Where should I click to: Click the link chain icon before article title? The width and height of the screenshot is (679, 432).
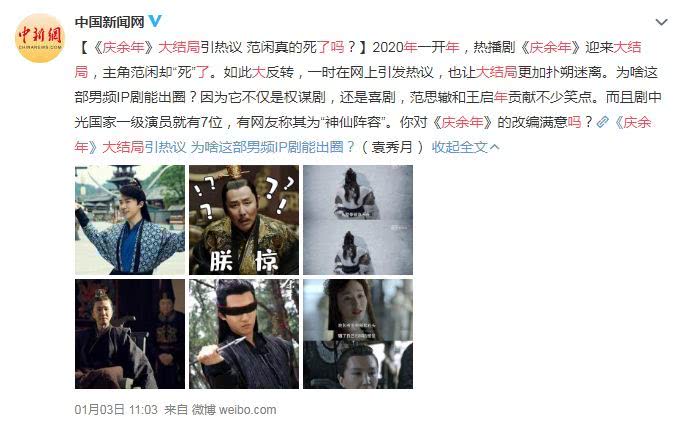pos(602,122)
